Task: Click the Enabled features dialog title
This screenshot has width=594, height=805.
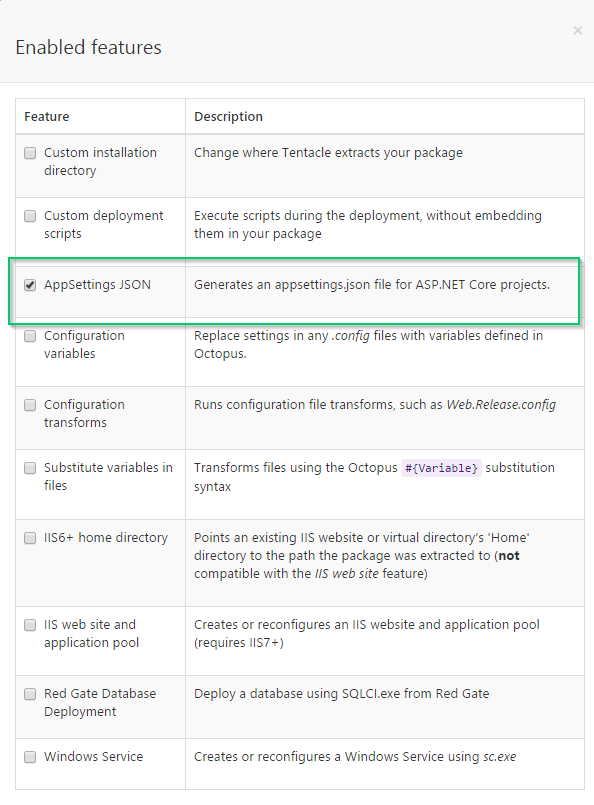Action: 86,47
